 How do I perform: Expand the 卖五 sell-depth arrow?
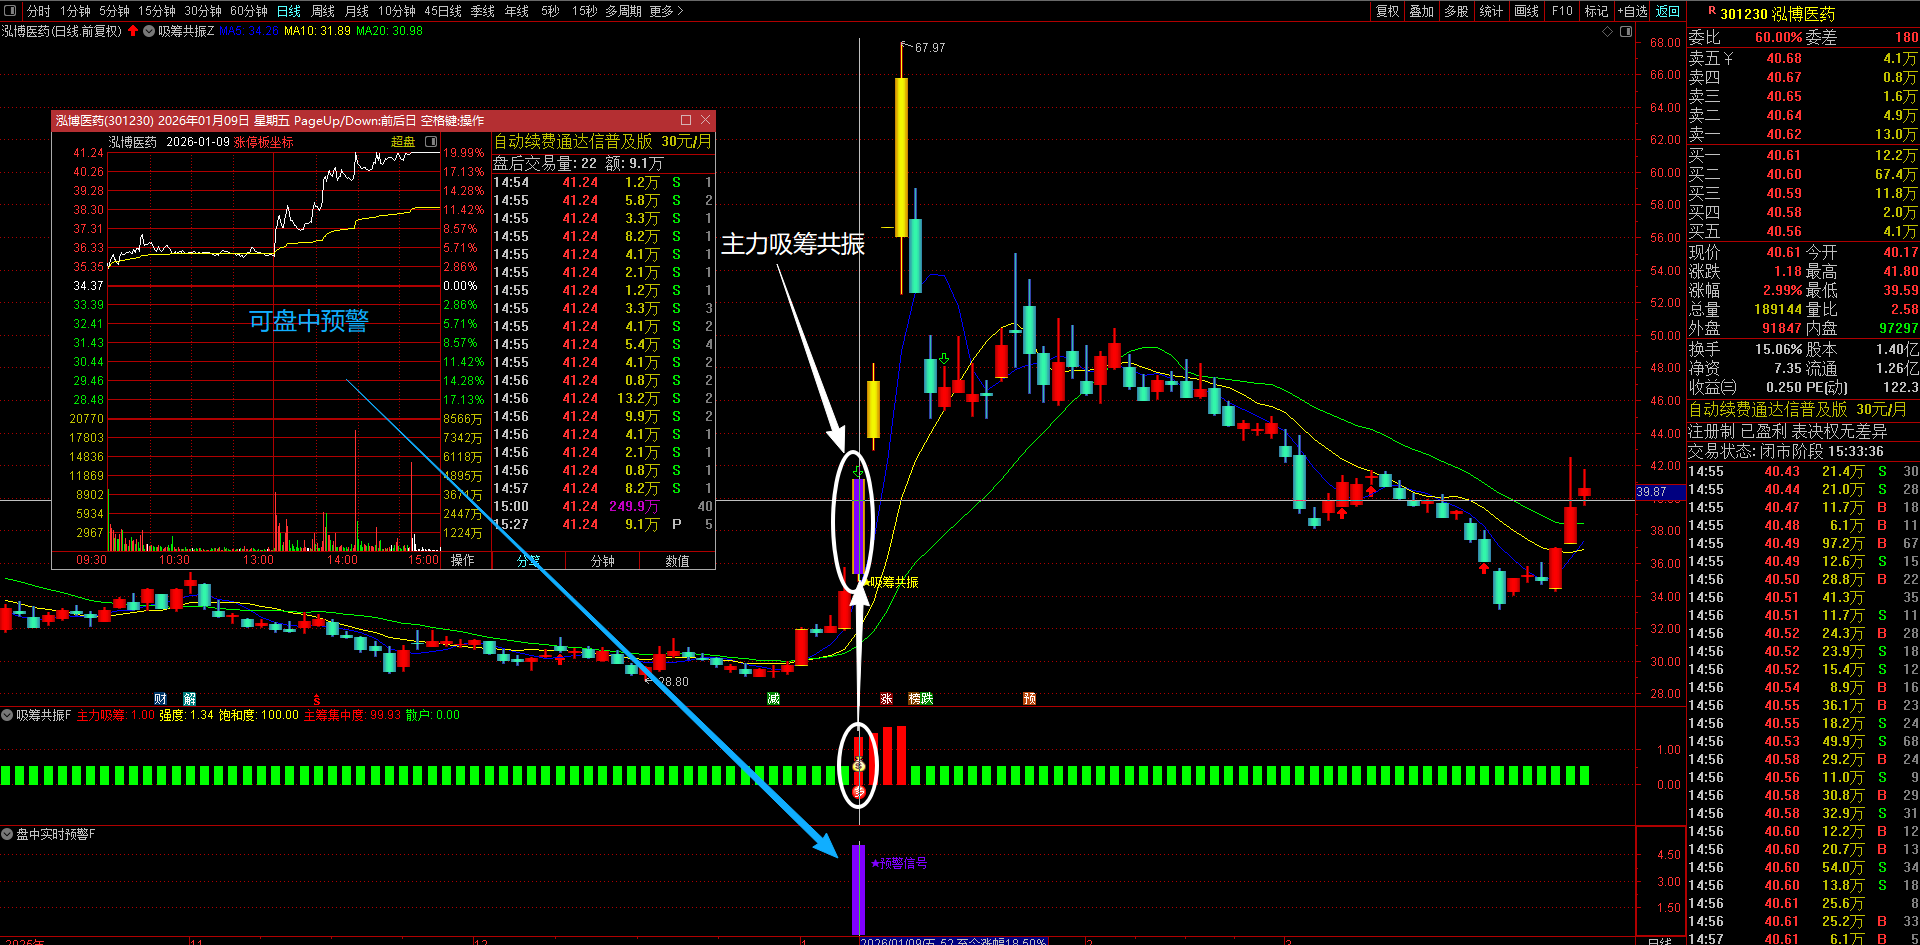(x=1728, y=58)
